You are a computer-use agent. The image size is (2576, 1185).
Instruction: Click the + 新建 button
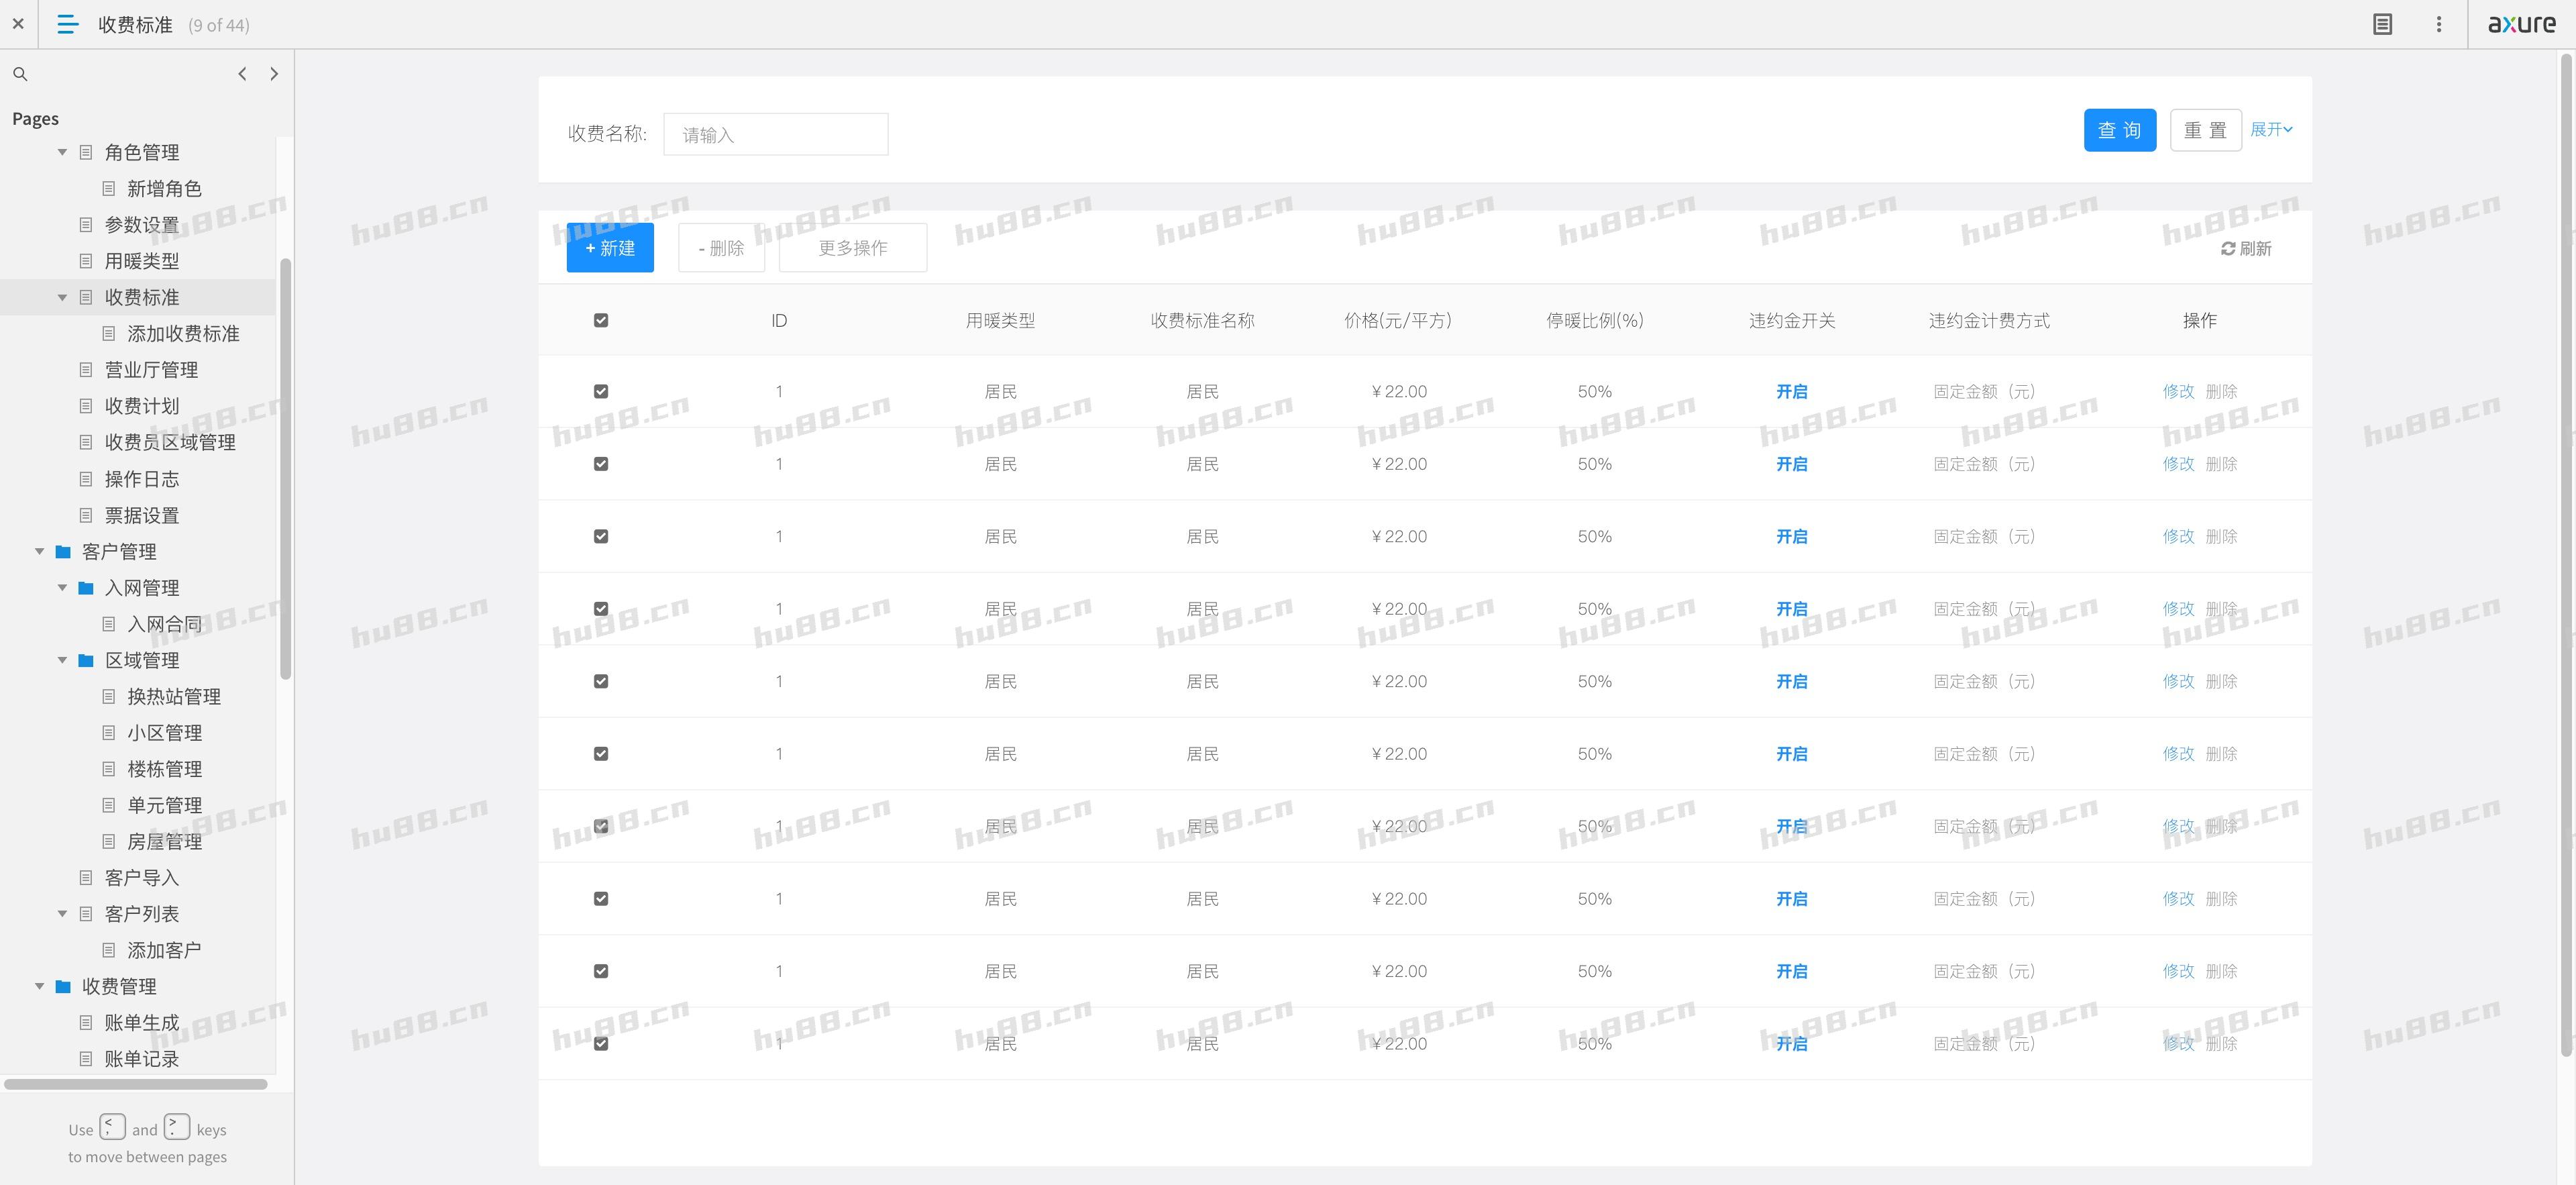pyautogui.click(x=610, y=248)
